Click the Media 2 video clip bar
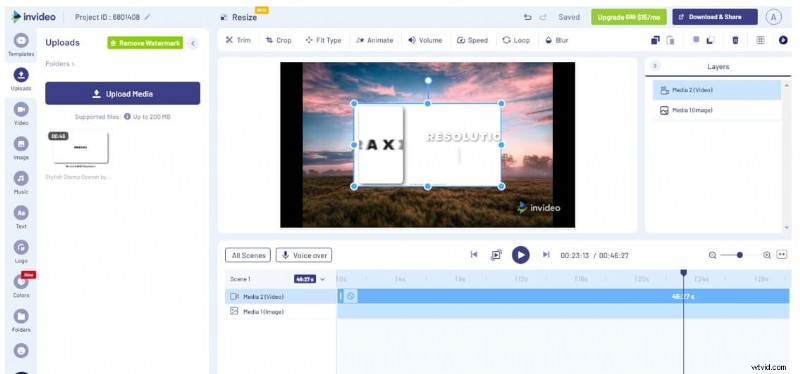 [564, 296]
